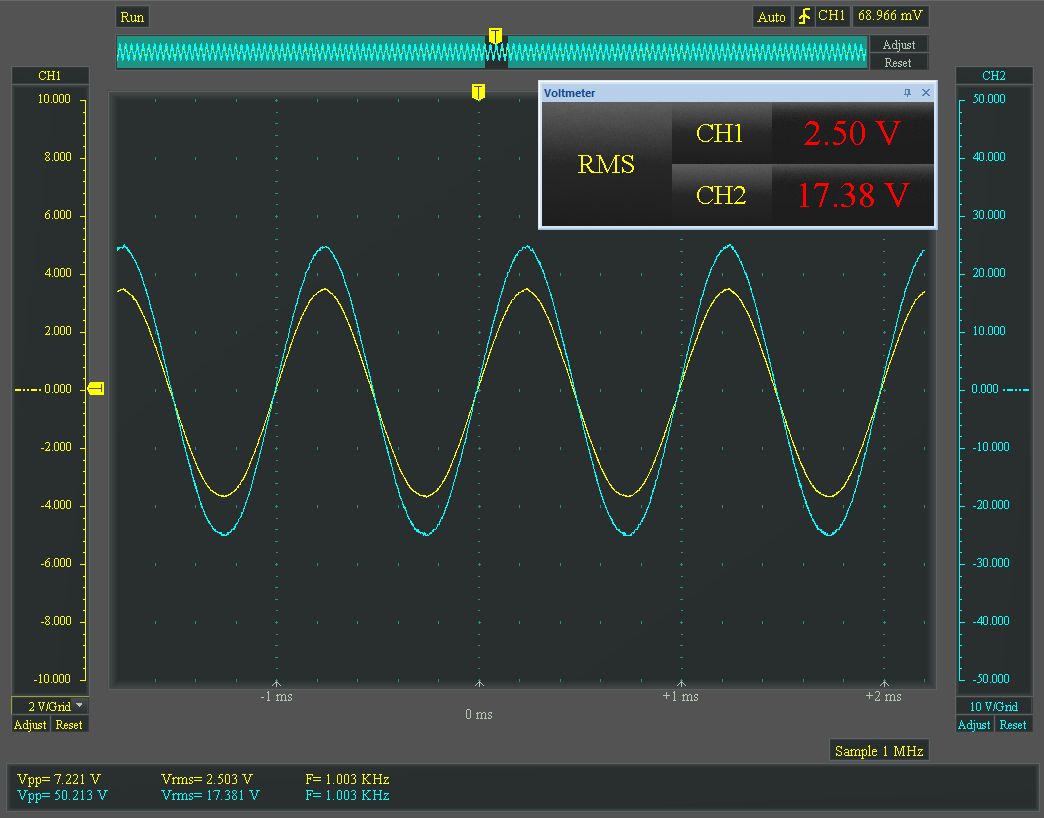Click Reset under the CH1 scale
This screenshot has width=1044, height=818.
[69, 725]
